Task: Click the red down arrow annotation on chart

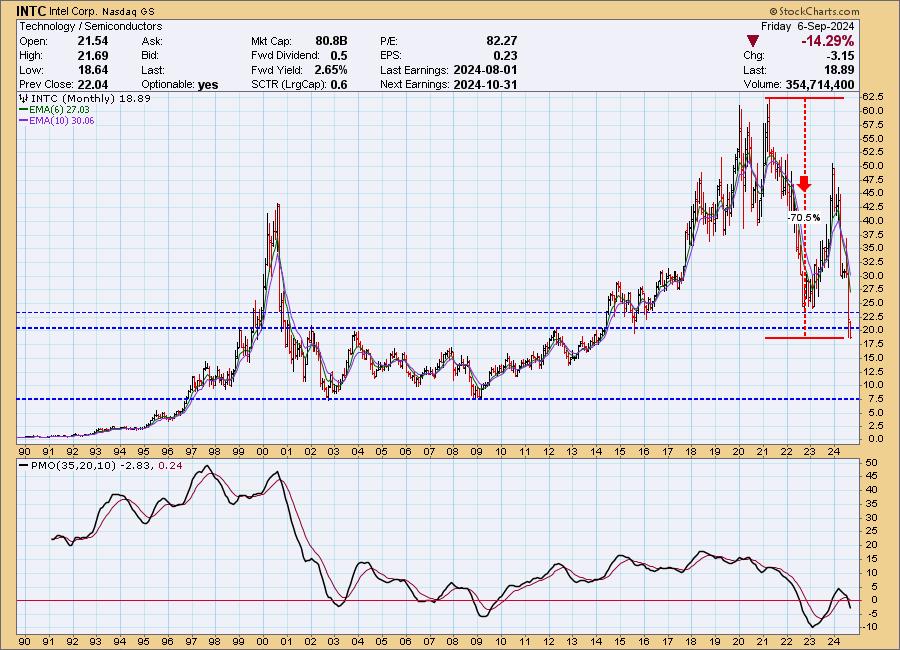Action: (x=804, y=183)
